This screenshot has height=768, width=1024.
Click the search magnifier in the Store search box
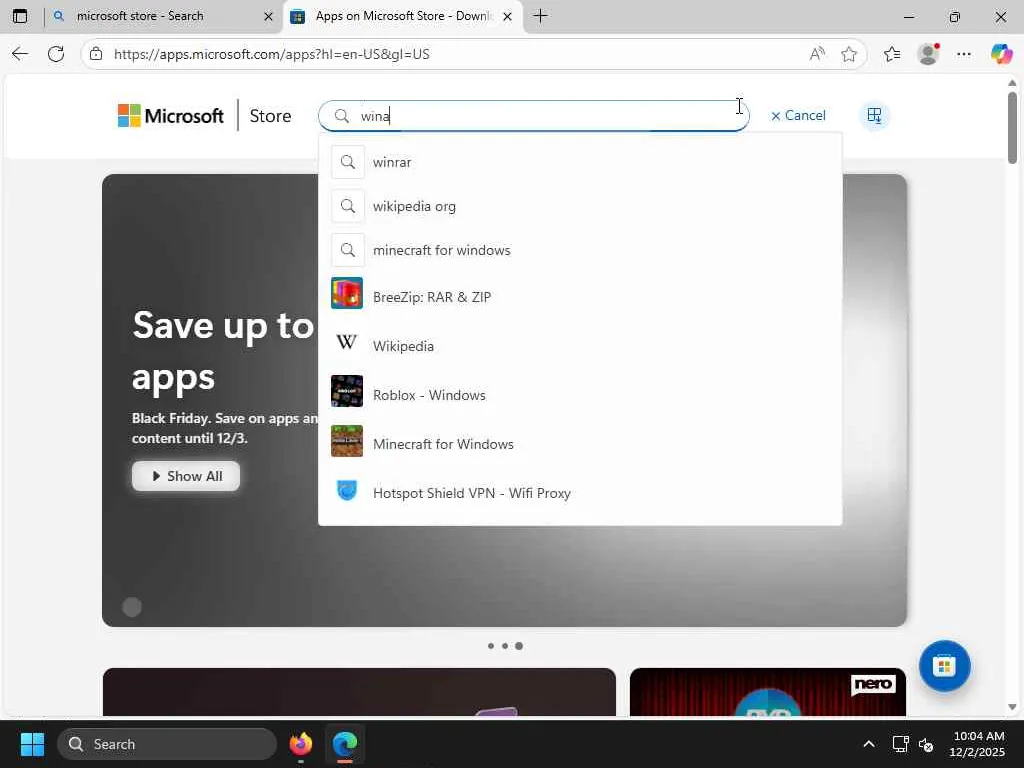point(342,116)
